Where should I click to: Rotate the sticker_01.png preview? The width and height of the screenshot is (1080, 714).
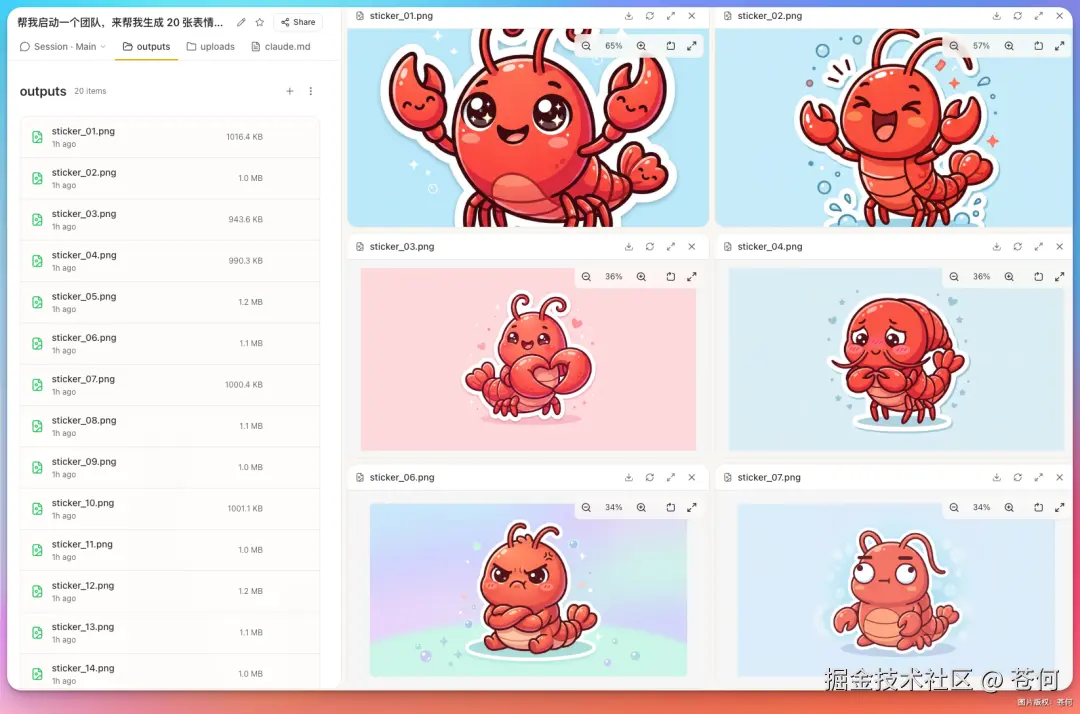point(671,46)
